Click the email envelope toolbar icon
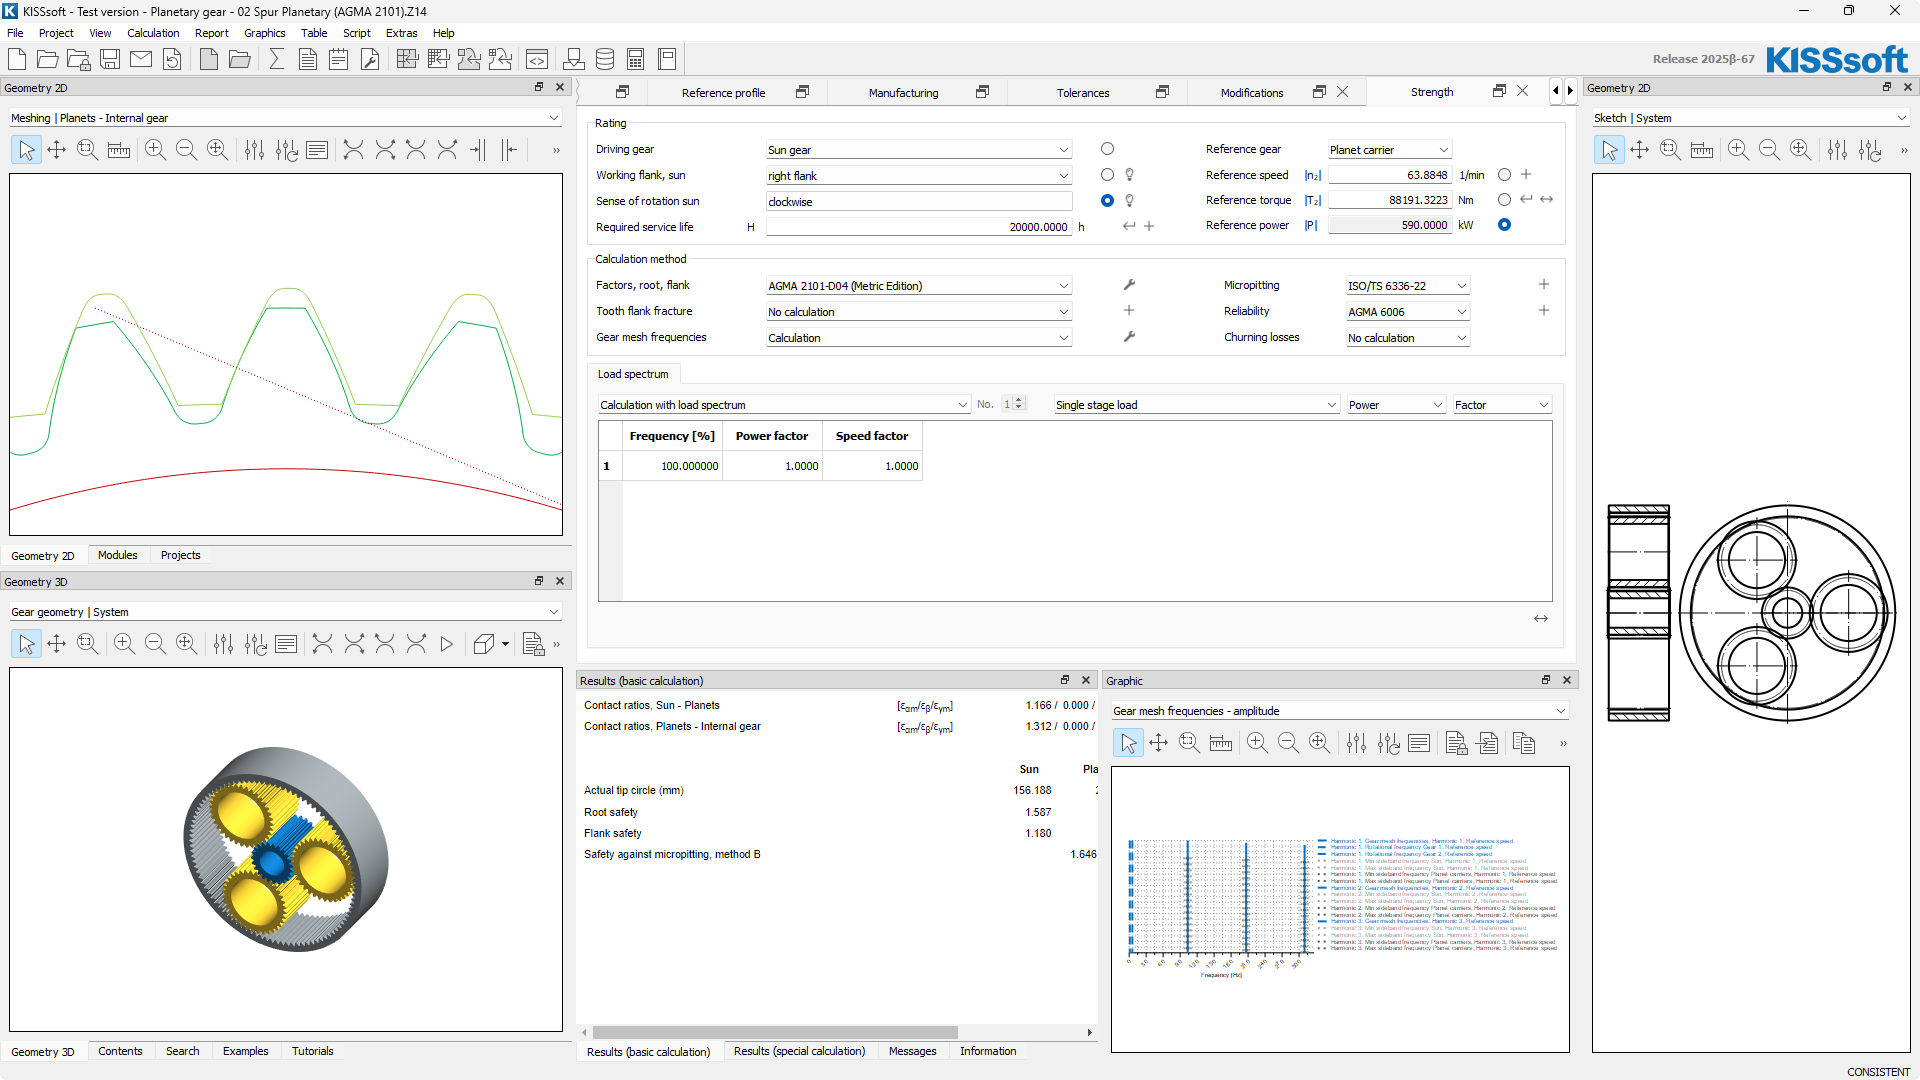Screen dimensions: 1920x1080 (x=141, y=59)
